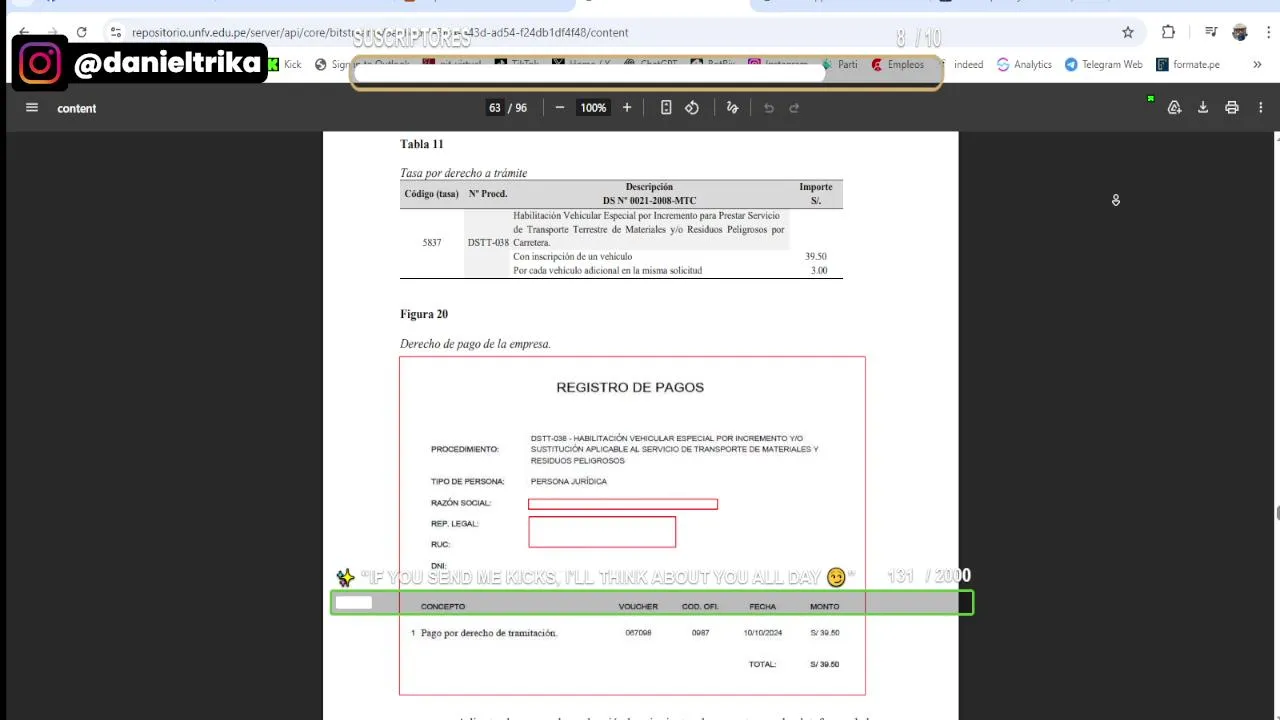Viewport: 1280px width, 720px height.
Task: Open the browser Extensions puzzle icon
Action: [x=1168, y=32]
